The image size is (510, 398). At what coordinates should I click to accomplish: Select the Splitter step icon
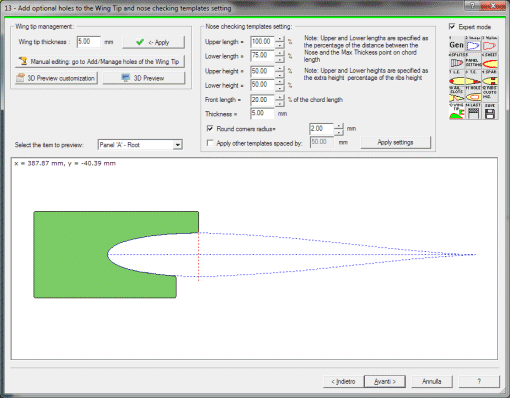pyautogui.click(x=457, y=61)
